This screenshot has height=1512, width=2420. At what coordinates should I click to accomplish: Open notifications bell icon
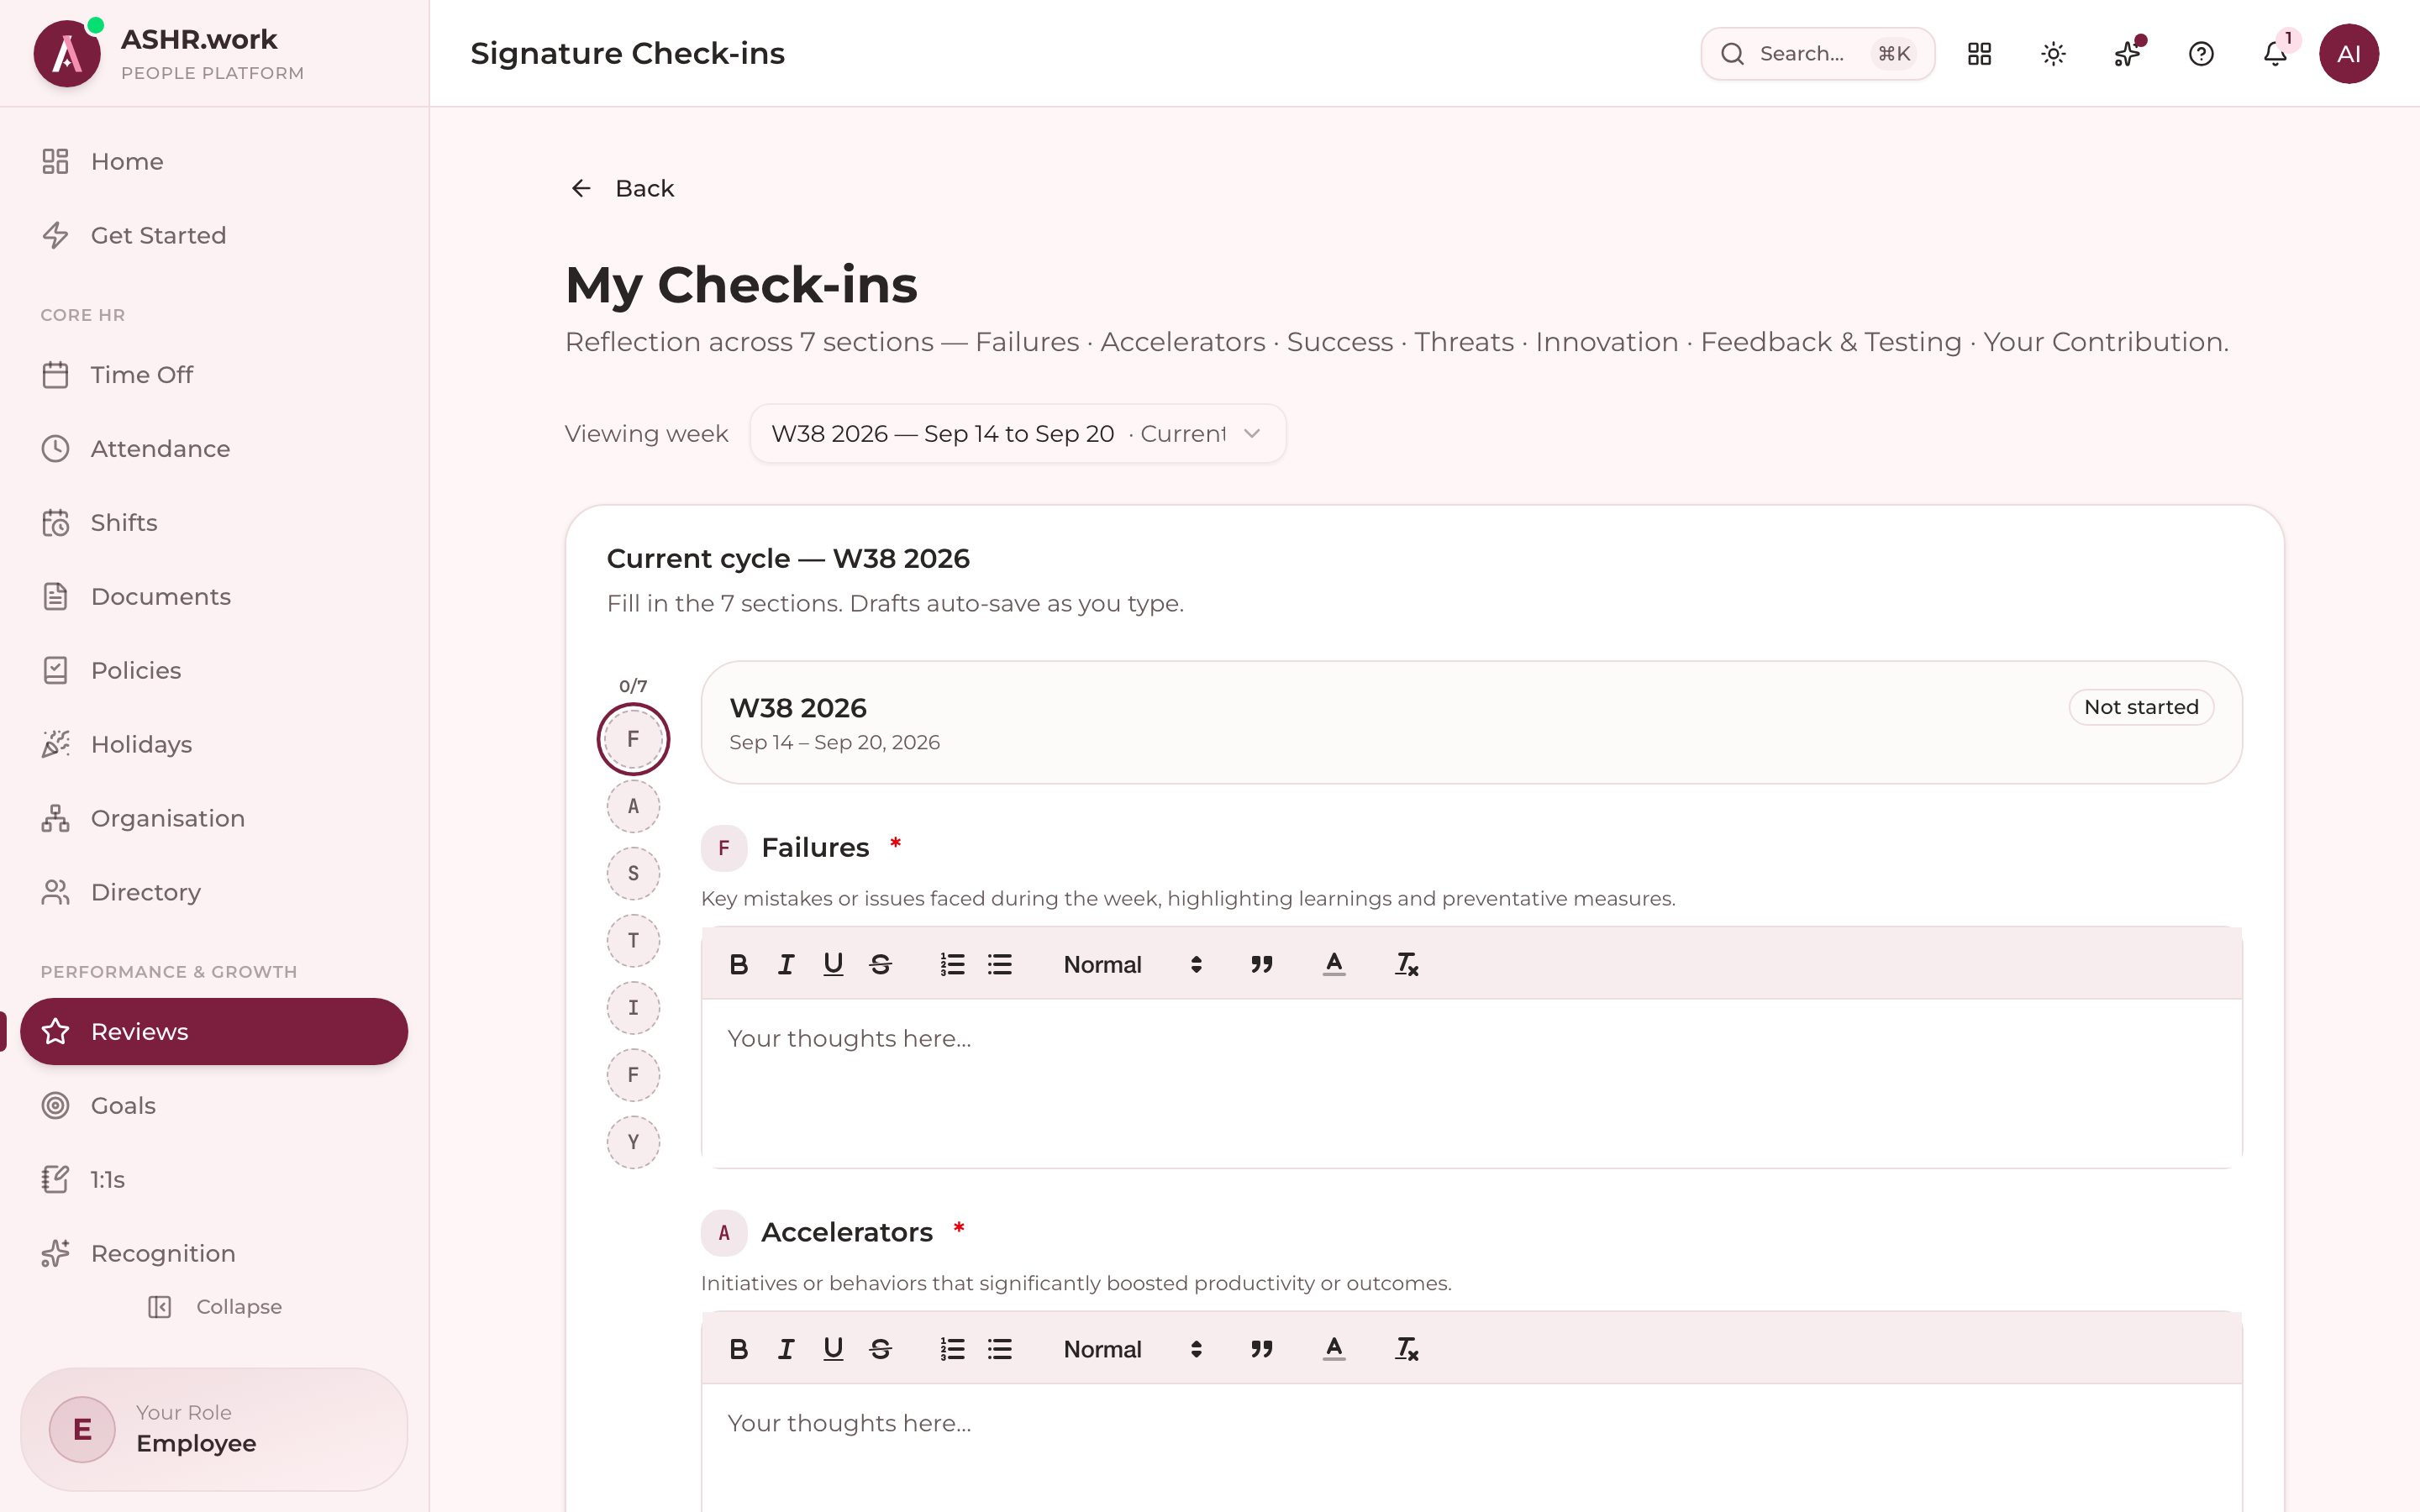(2275, 54)
